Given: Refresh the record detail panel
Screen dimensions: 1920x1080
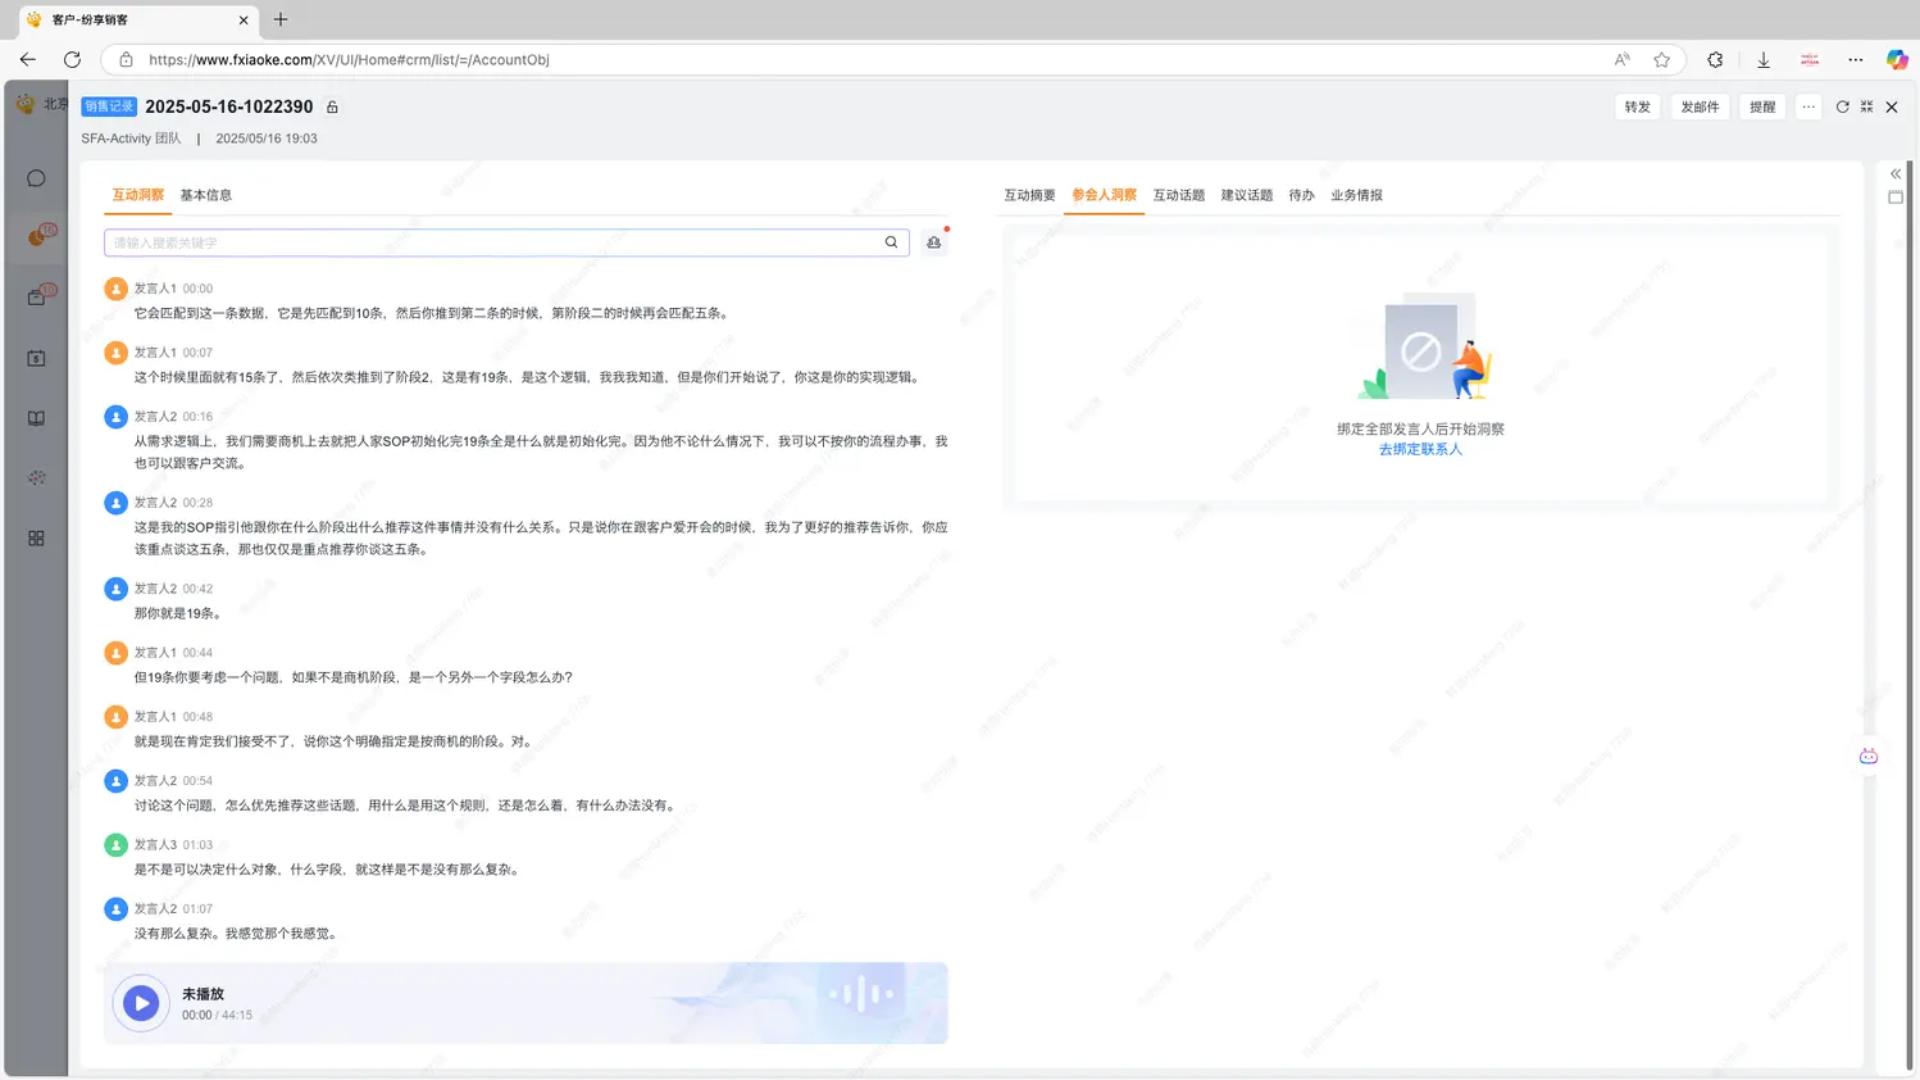Looking at the screenshot, I should (x=1842, y=107).
